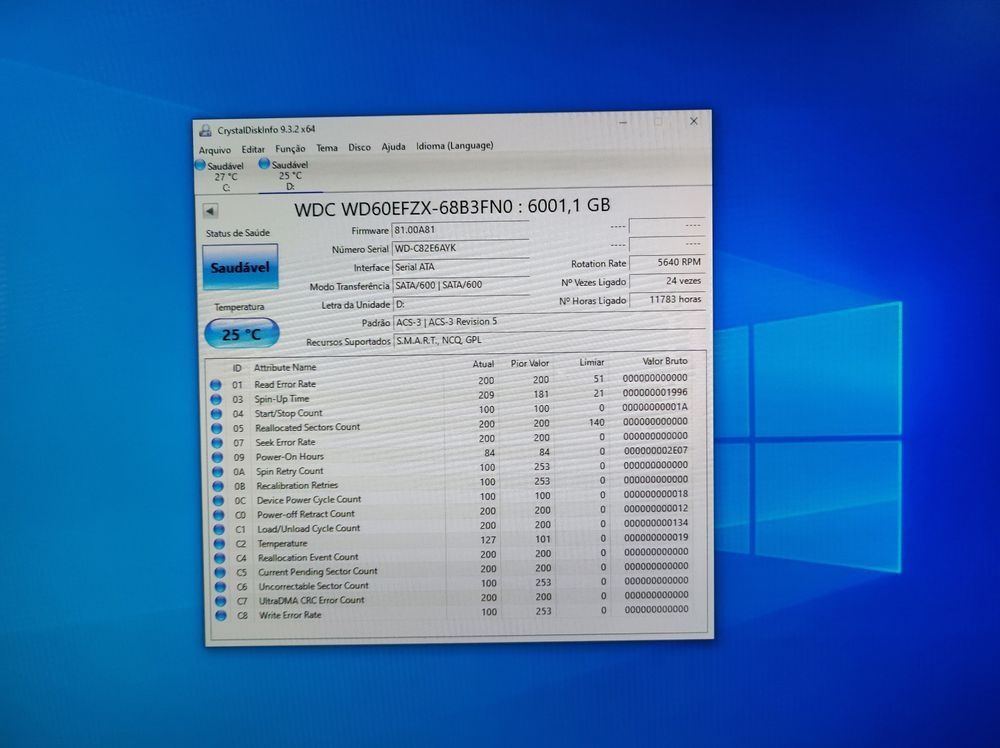
Task: Open the Tema menu
Action: coord(327,148)
